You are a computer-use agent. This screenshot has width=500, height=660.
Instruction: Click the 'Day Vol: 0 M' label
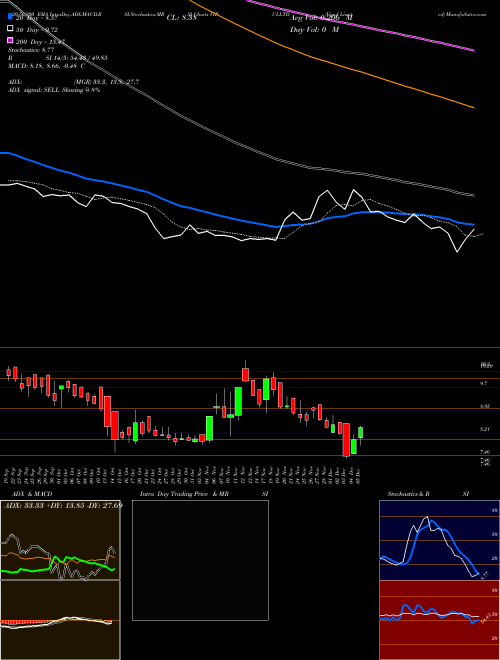(x=314, y=30)
